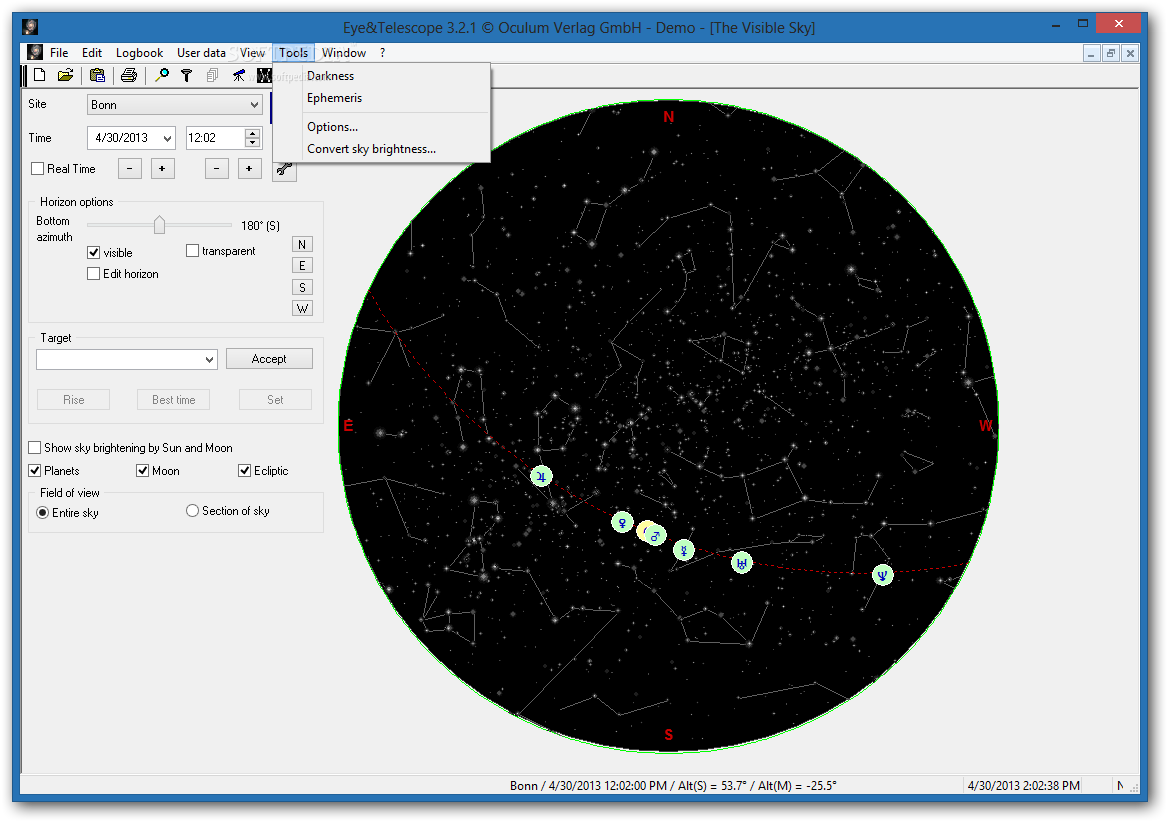Enable the Real Time checkbox
This screenshot has width=1168, height=822.
(37, 169)
